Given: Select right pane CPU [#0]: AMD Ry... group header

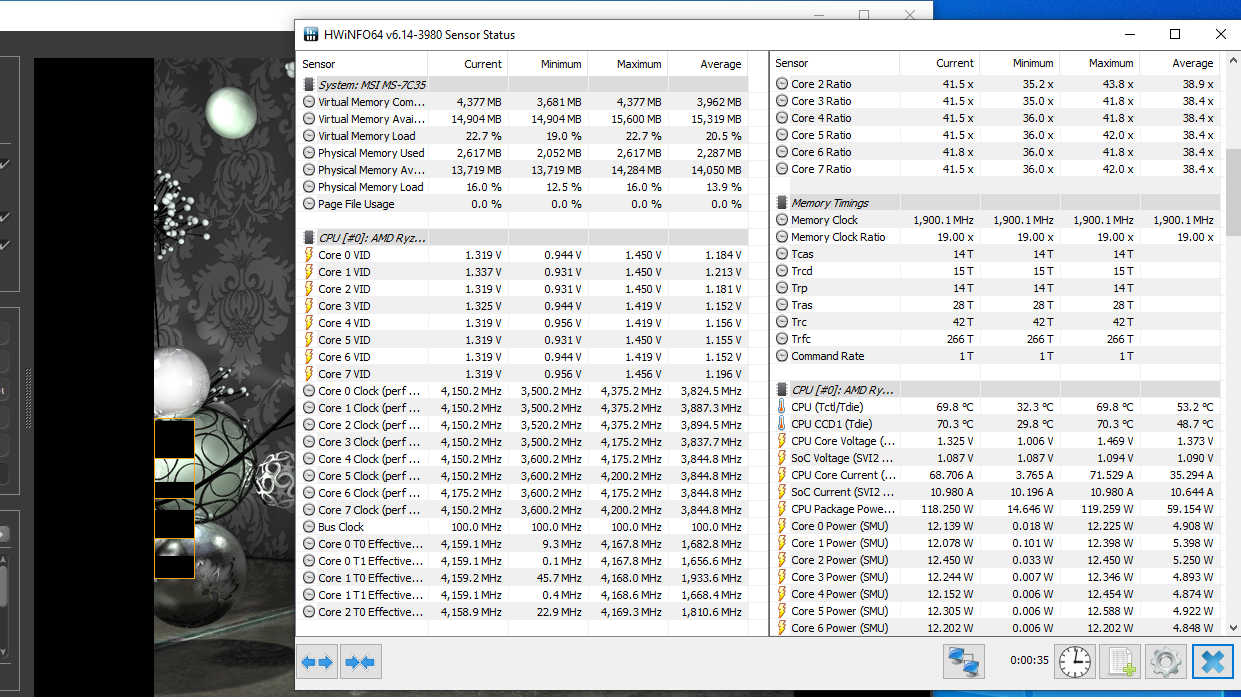Looking at the screenshot, I should 996,390.
